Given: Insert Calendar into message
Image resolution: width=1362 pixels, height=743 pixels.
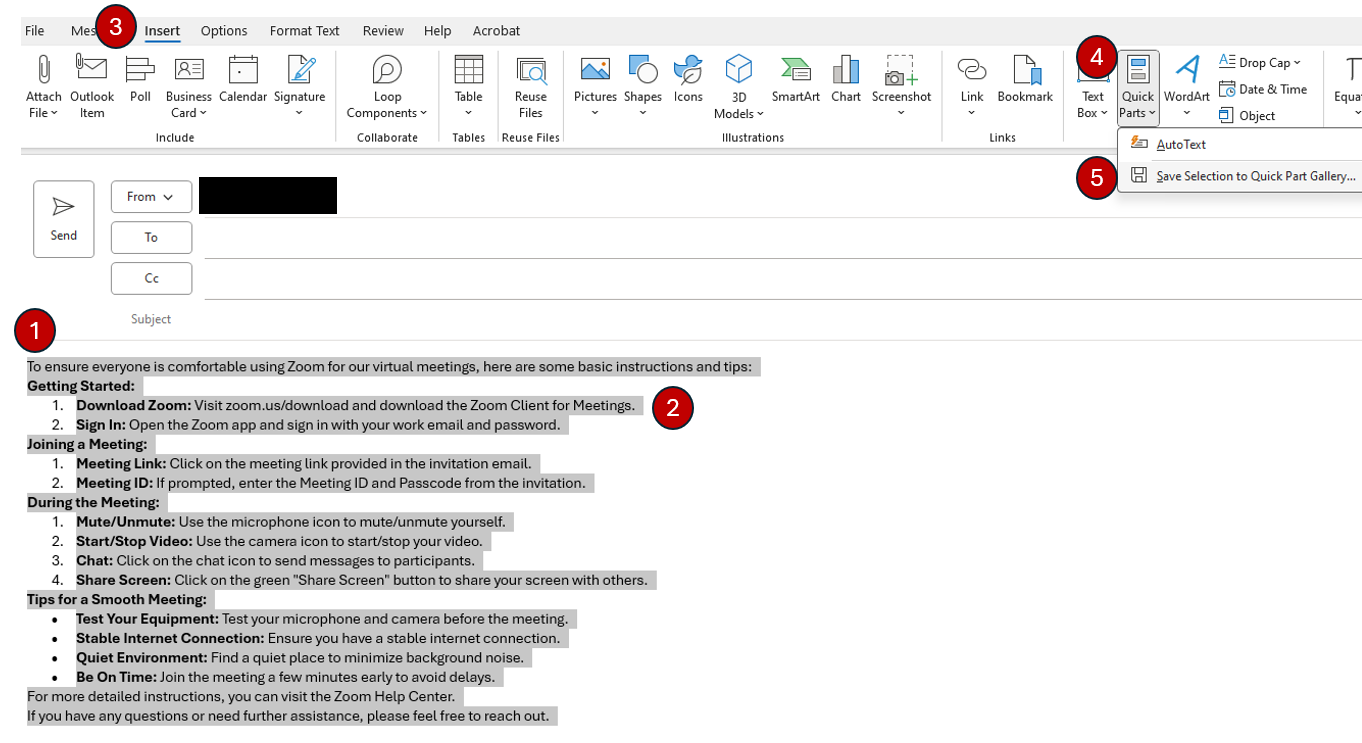Looking at the screenshot, I should pos(243,80).
